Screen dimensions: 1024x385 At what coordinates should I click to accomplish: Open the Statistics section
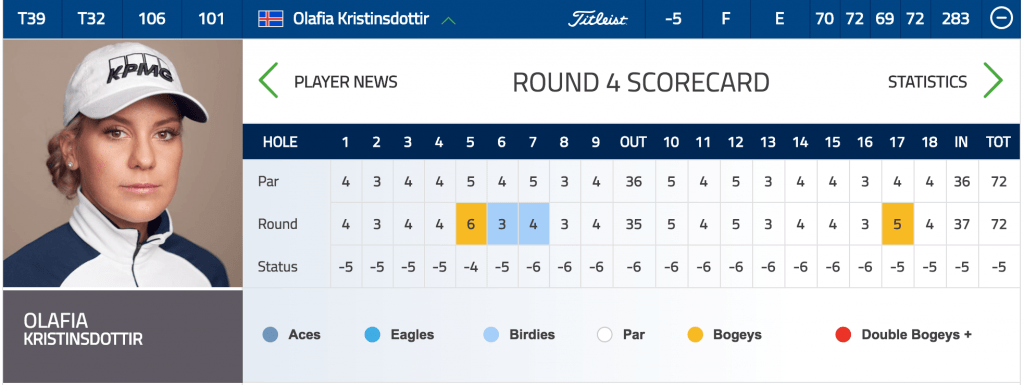pos(927,82)
